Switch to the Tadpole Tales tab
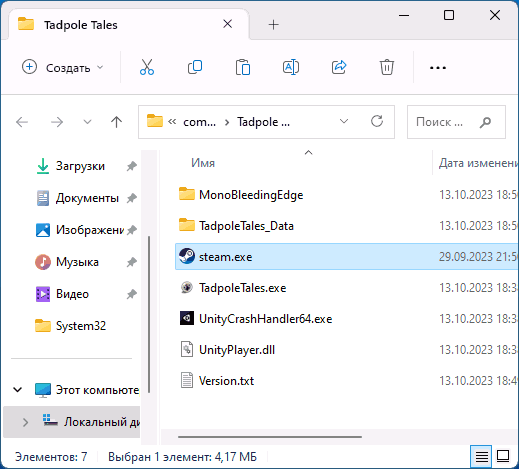 pyautogui.click(x=128, y=25)
